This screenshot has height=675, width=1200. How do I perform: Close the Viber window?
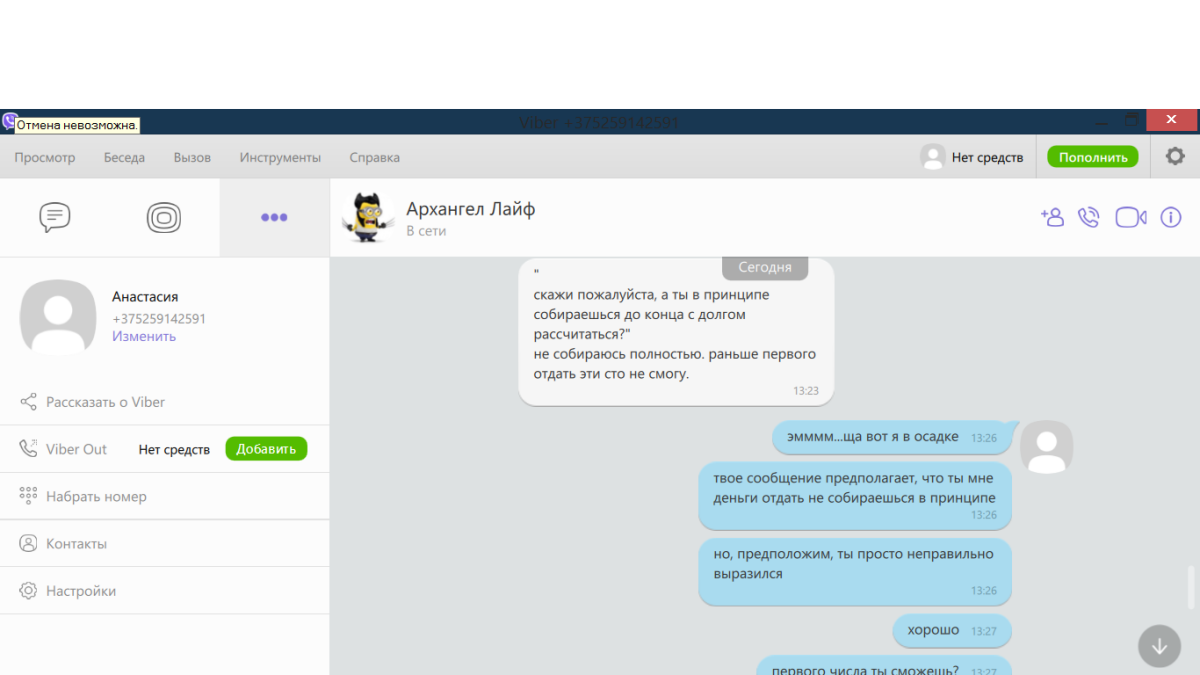pos(1172,120)
